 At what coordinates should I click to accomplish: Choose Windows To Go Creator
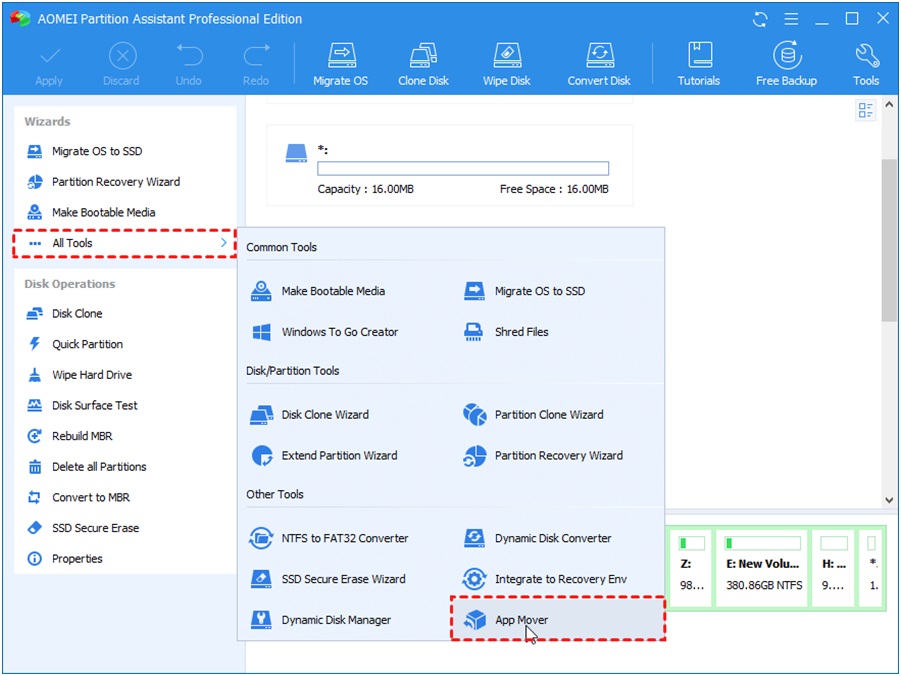tap(339, 332)
